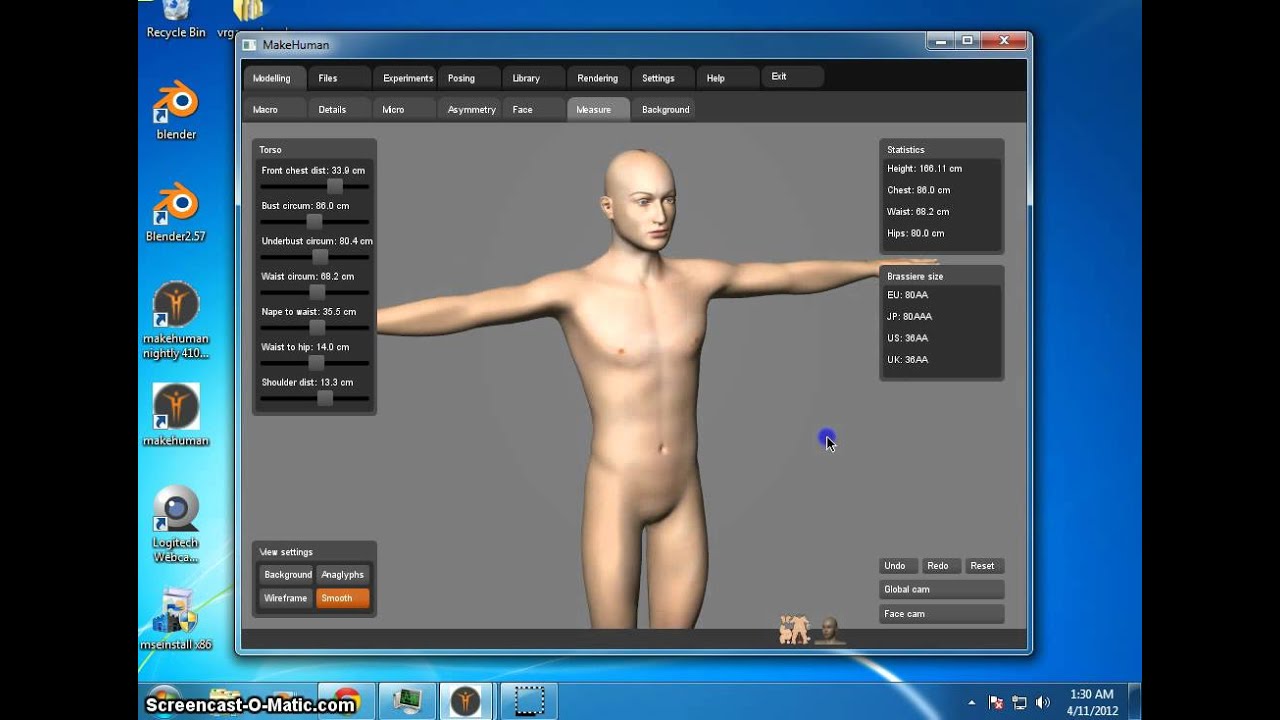The width and height of the screenshot is (1280, 720).
Task: Click the Bust circum slider
Action: pos(315,222)
